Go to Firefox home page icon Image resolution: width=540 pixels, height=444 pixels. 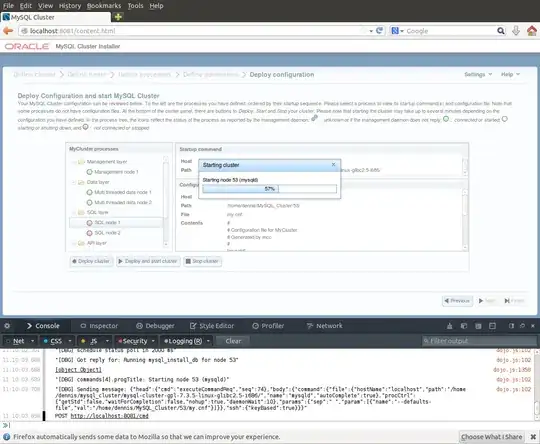point(532,31)
